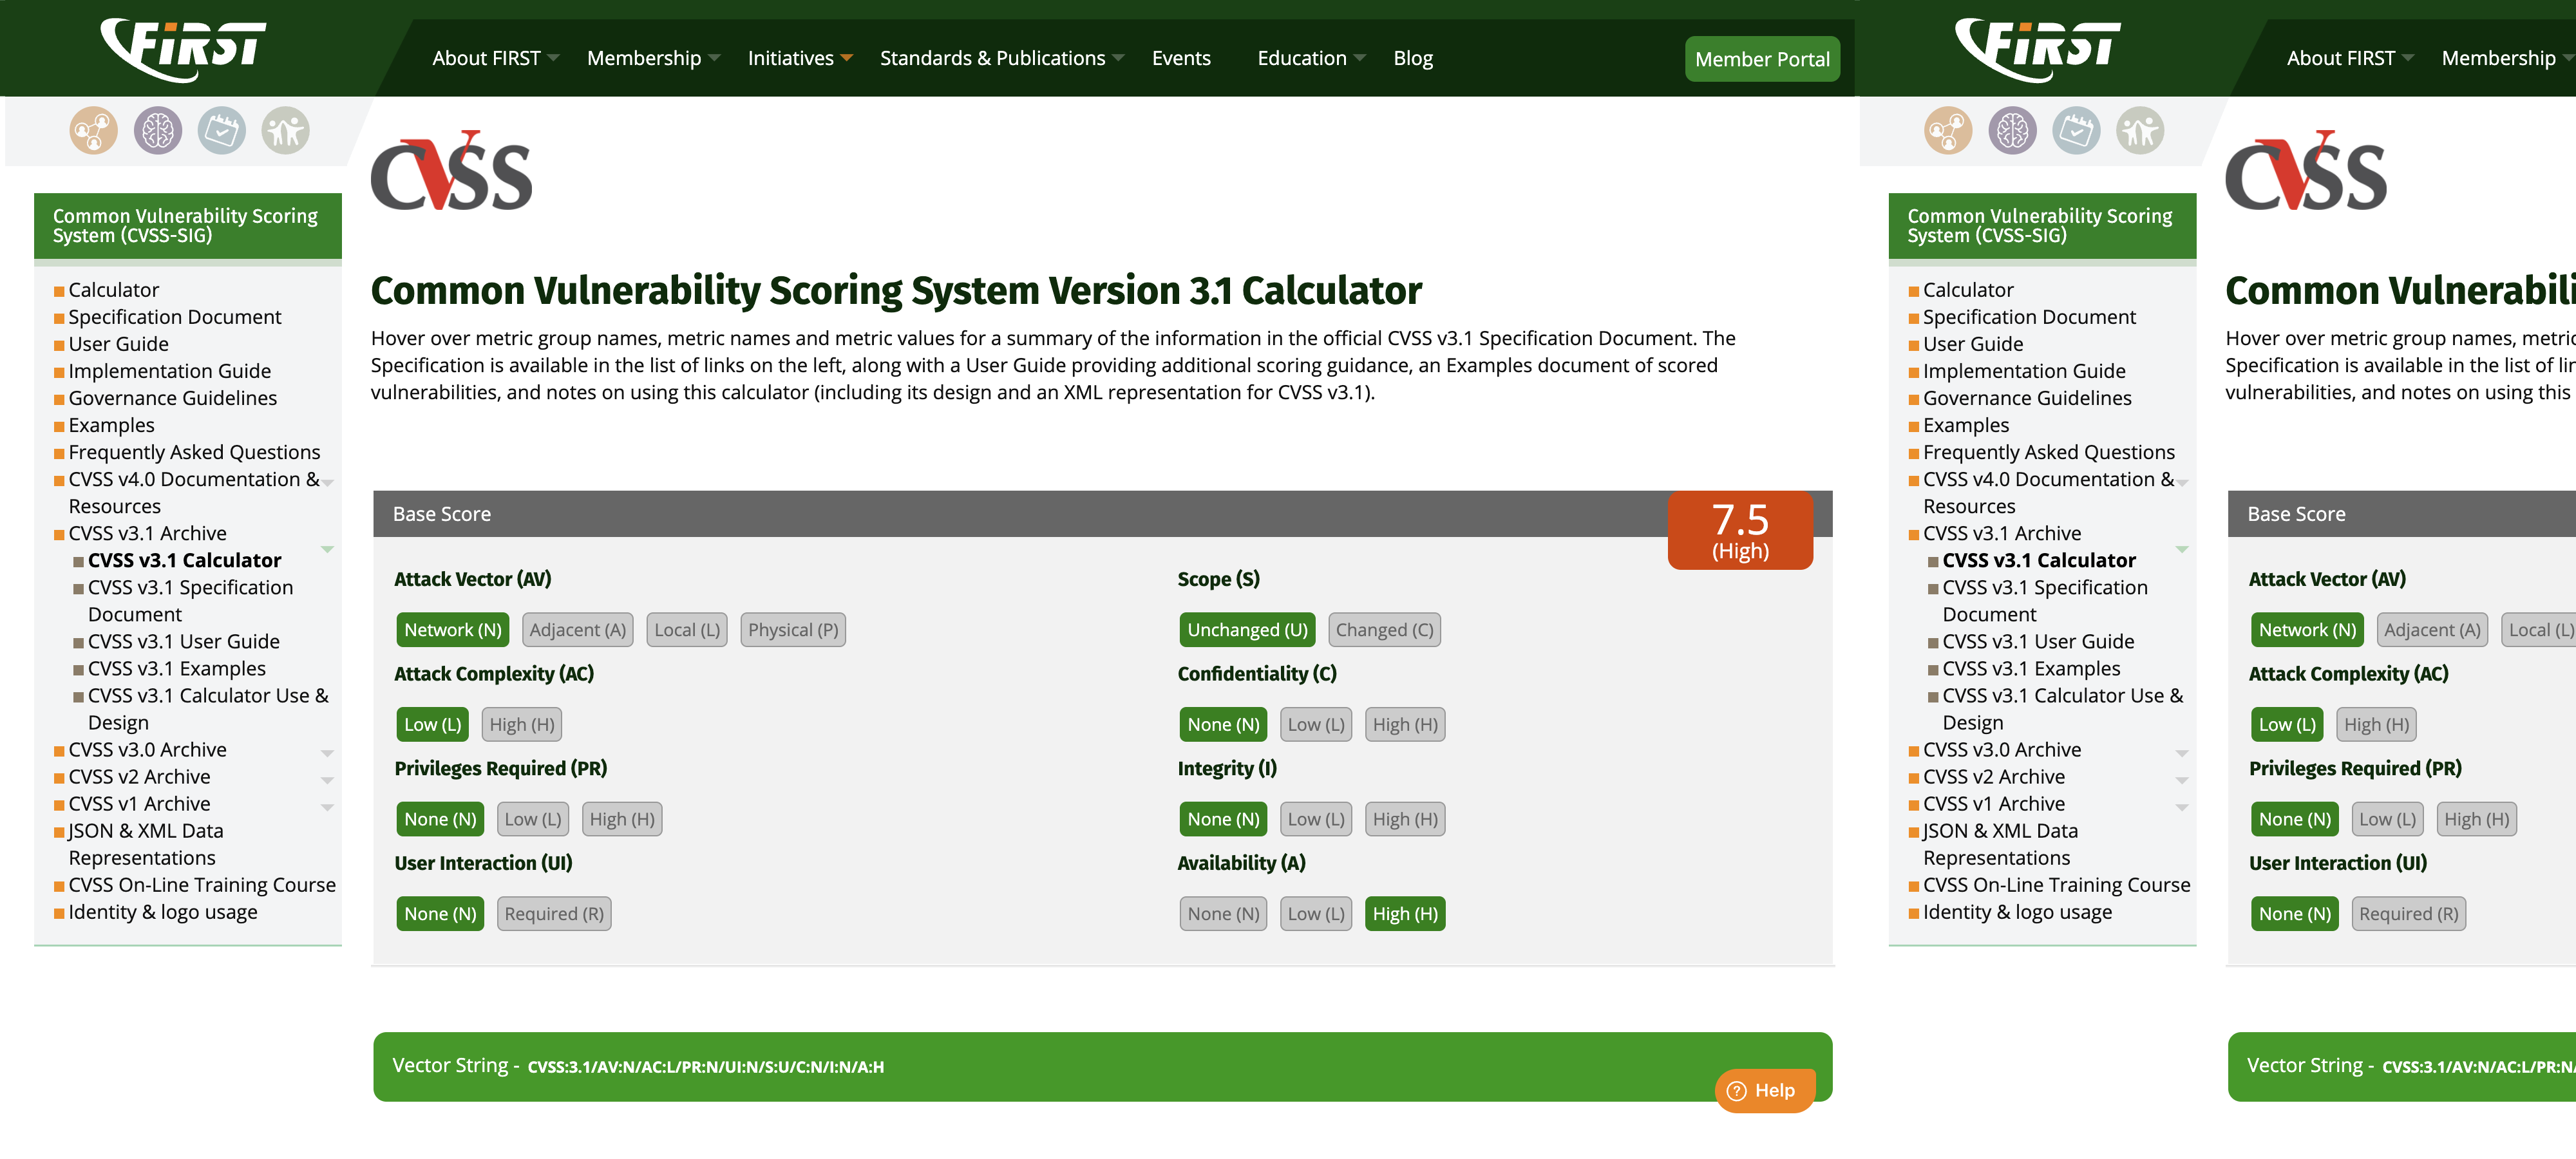Set Privileges Required to Low (L) in left window
Screen dimensions: 2576x1159
(x=533, y=819)
